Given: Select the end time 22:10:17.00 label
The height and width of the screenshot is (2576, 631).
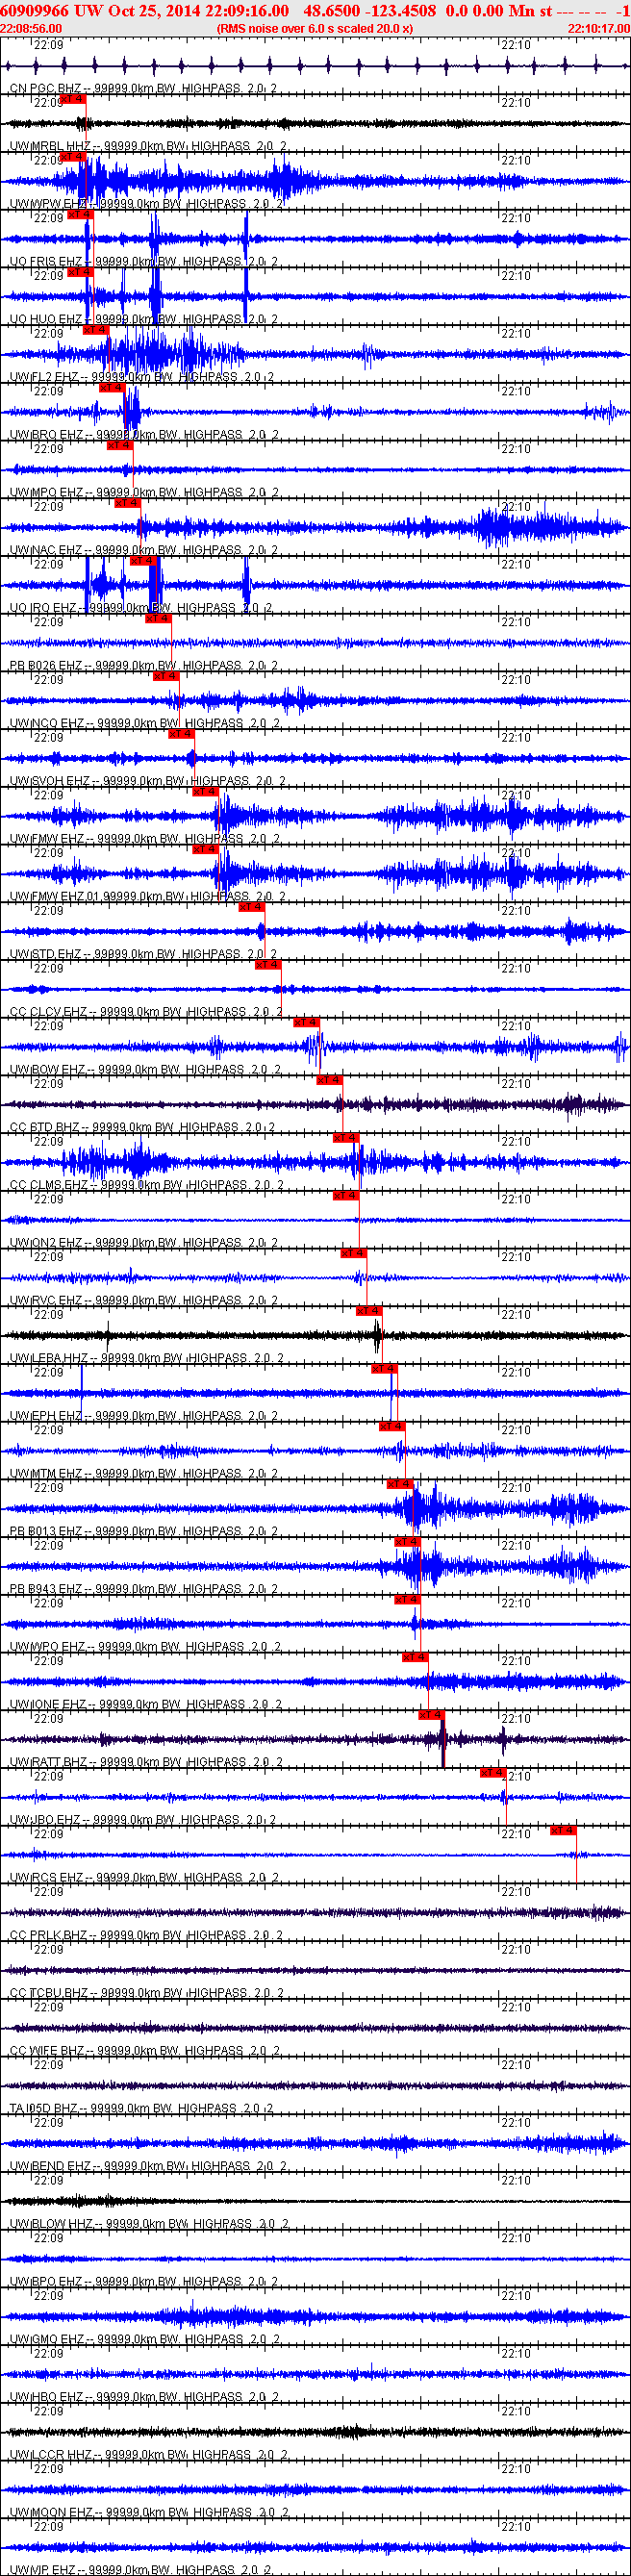Looking at the screenshot, I should click(599, 29).
